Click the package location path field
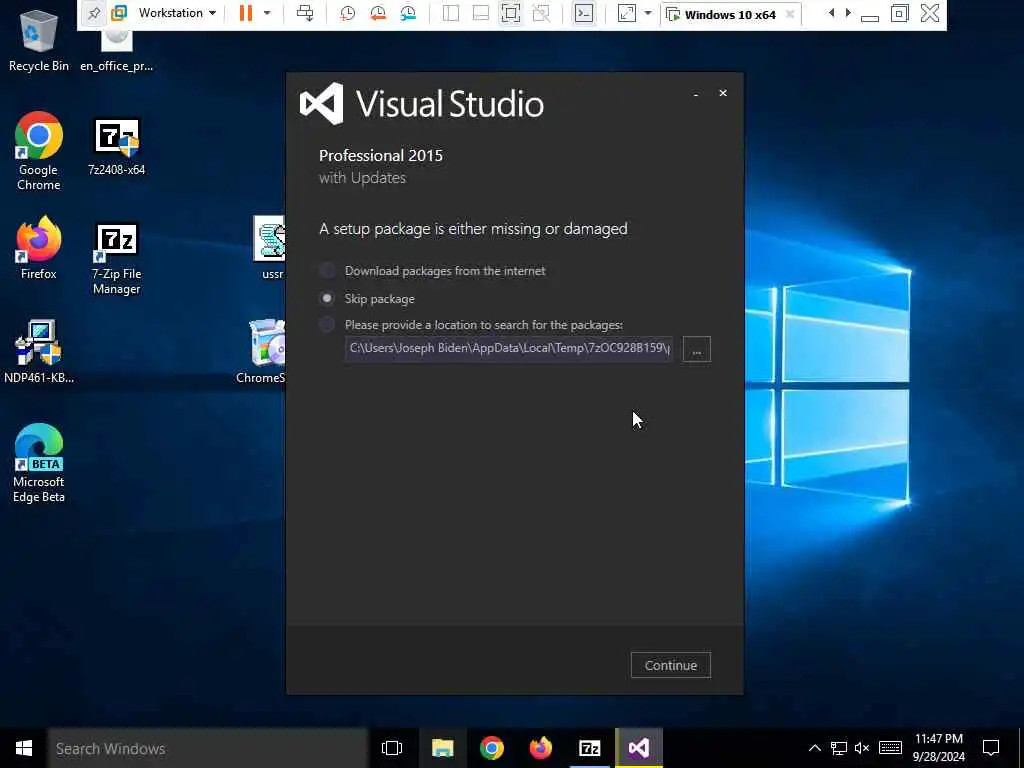1024x768 pixels. tap(509, 348)
